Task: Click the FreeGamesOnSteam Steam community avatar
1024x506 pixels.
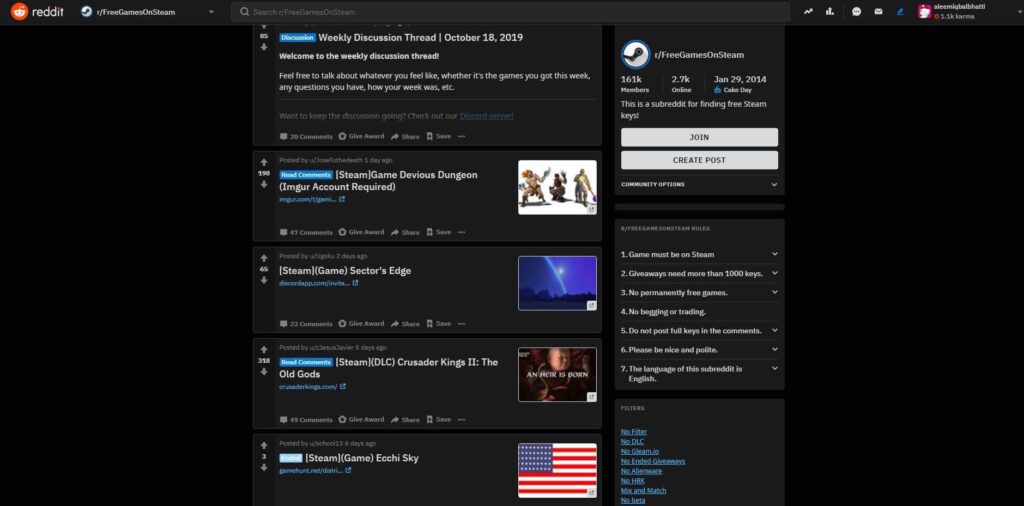Action: (635, 55)
